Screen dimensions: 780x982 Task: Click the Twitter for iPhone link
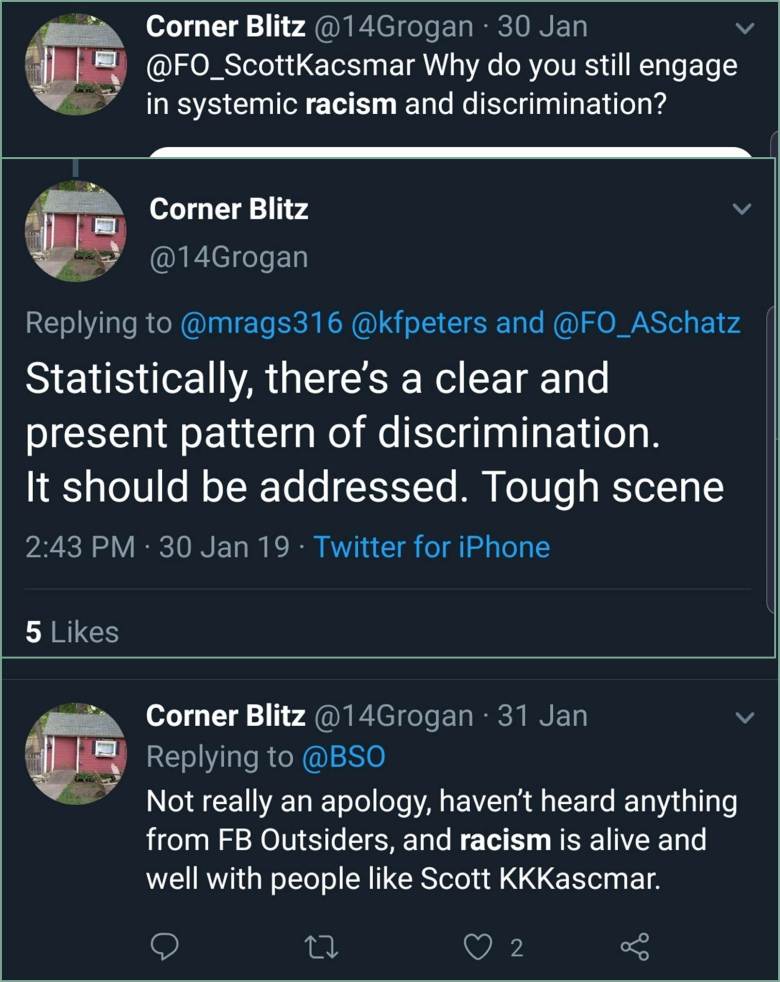tap(431, 547)
